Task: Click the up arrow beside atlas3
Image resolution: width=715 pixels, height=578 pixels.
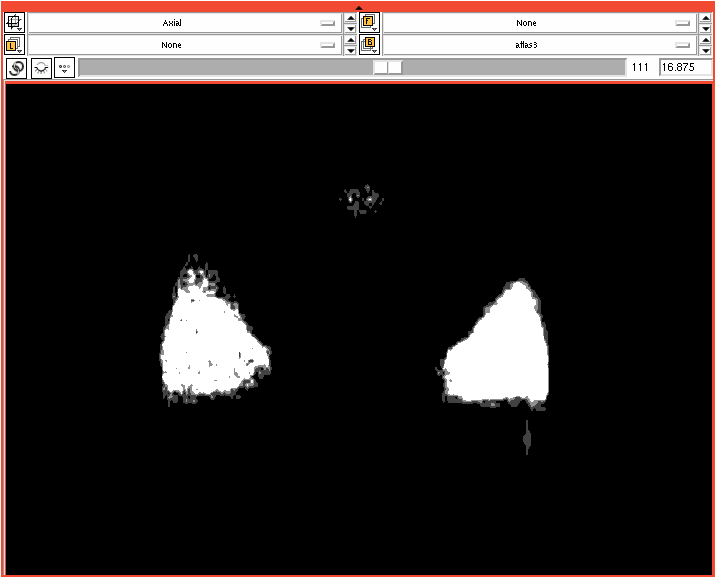Action: pyautogui.click(x=705, y=40)
